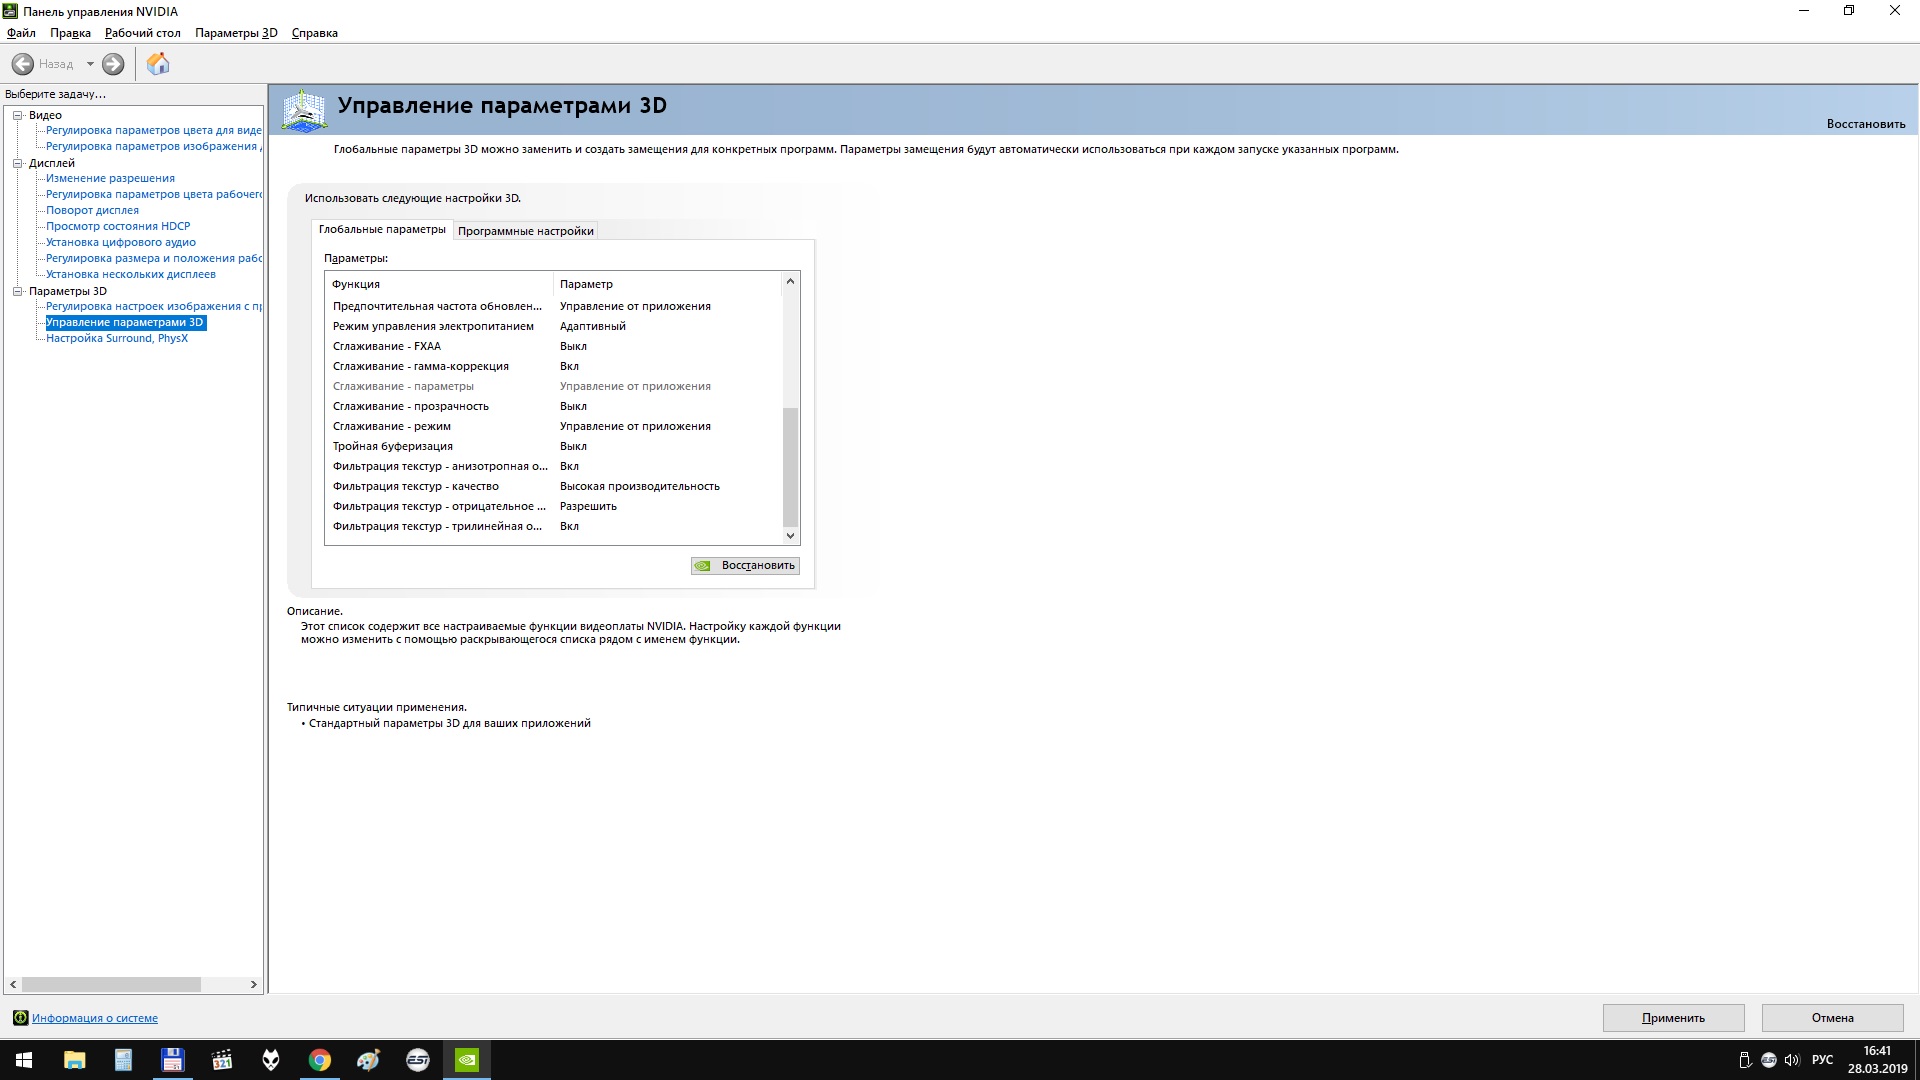
Task: Select Изменение разрешения in task tree
Action: [110, 178]
